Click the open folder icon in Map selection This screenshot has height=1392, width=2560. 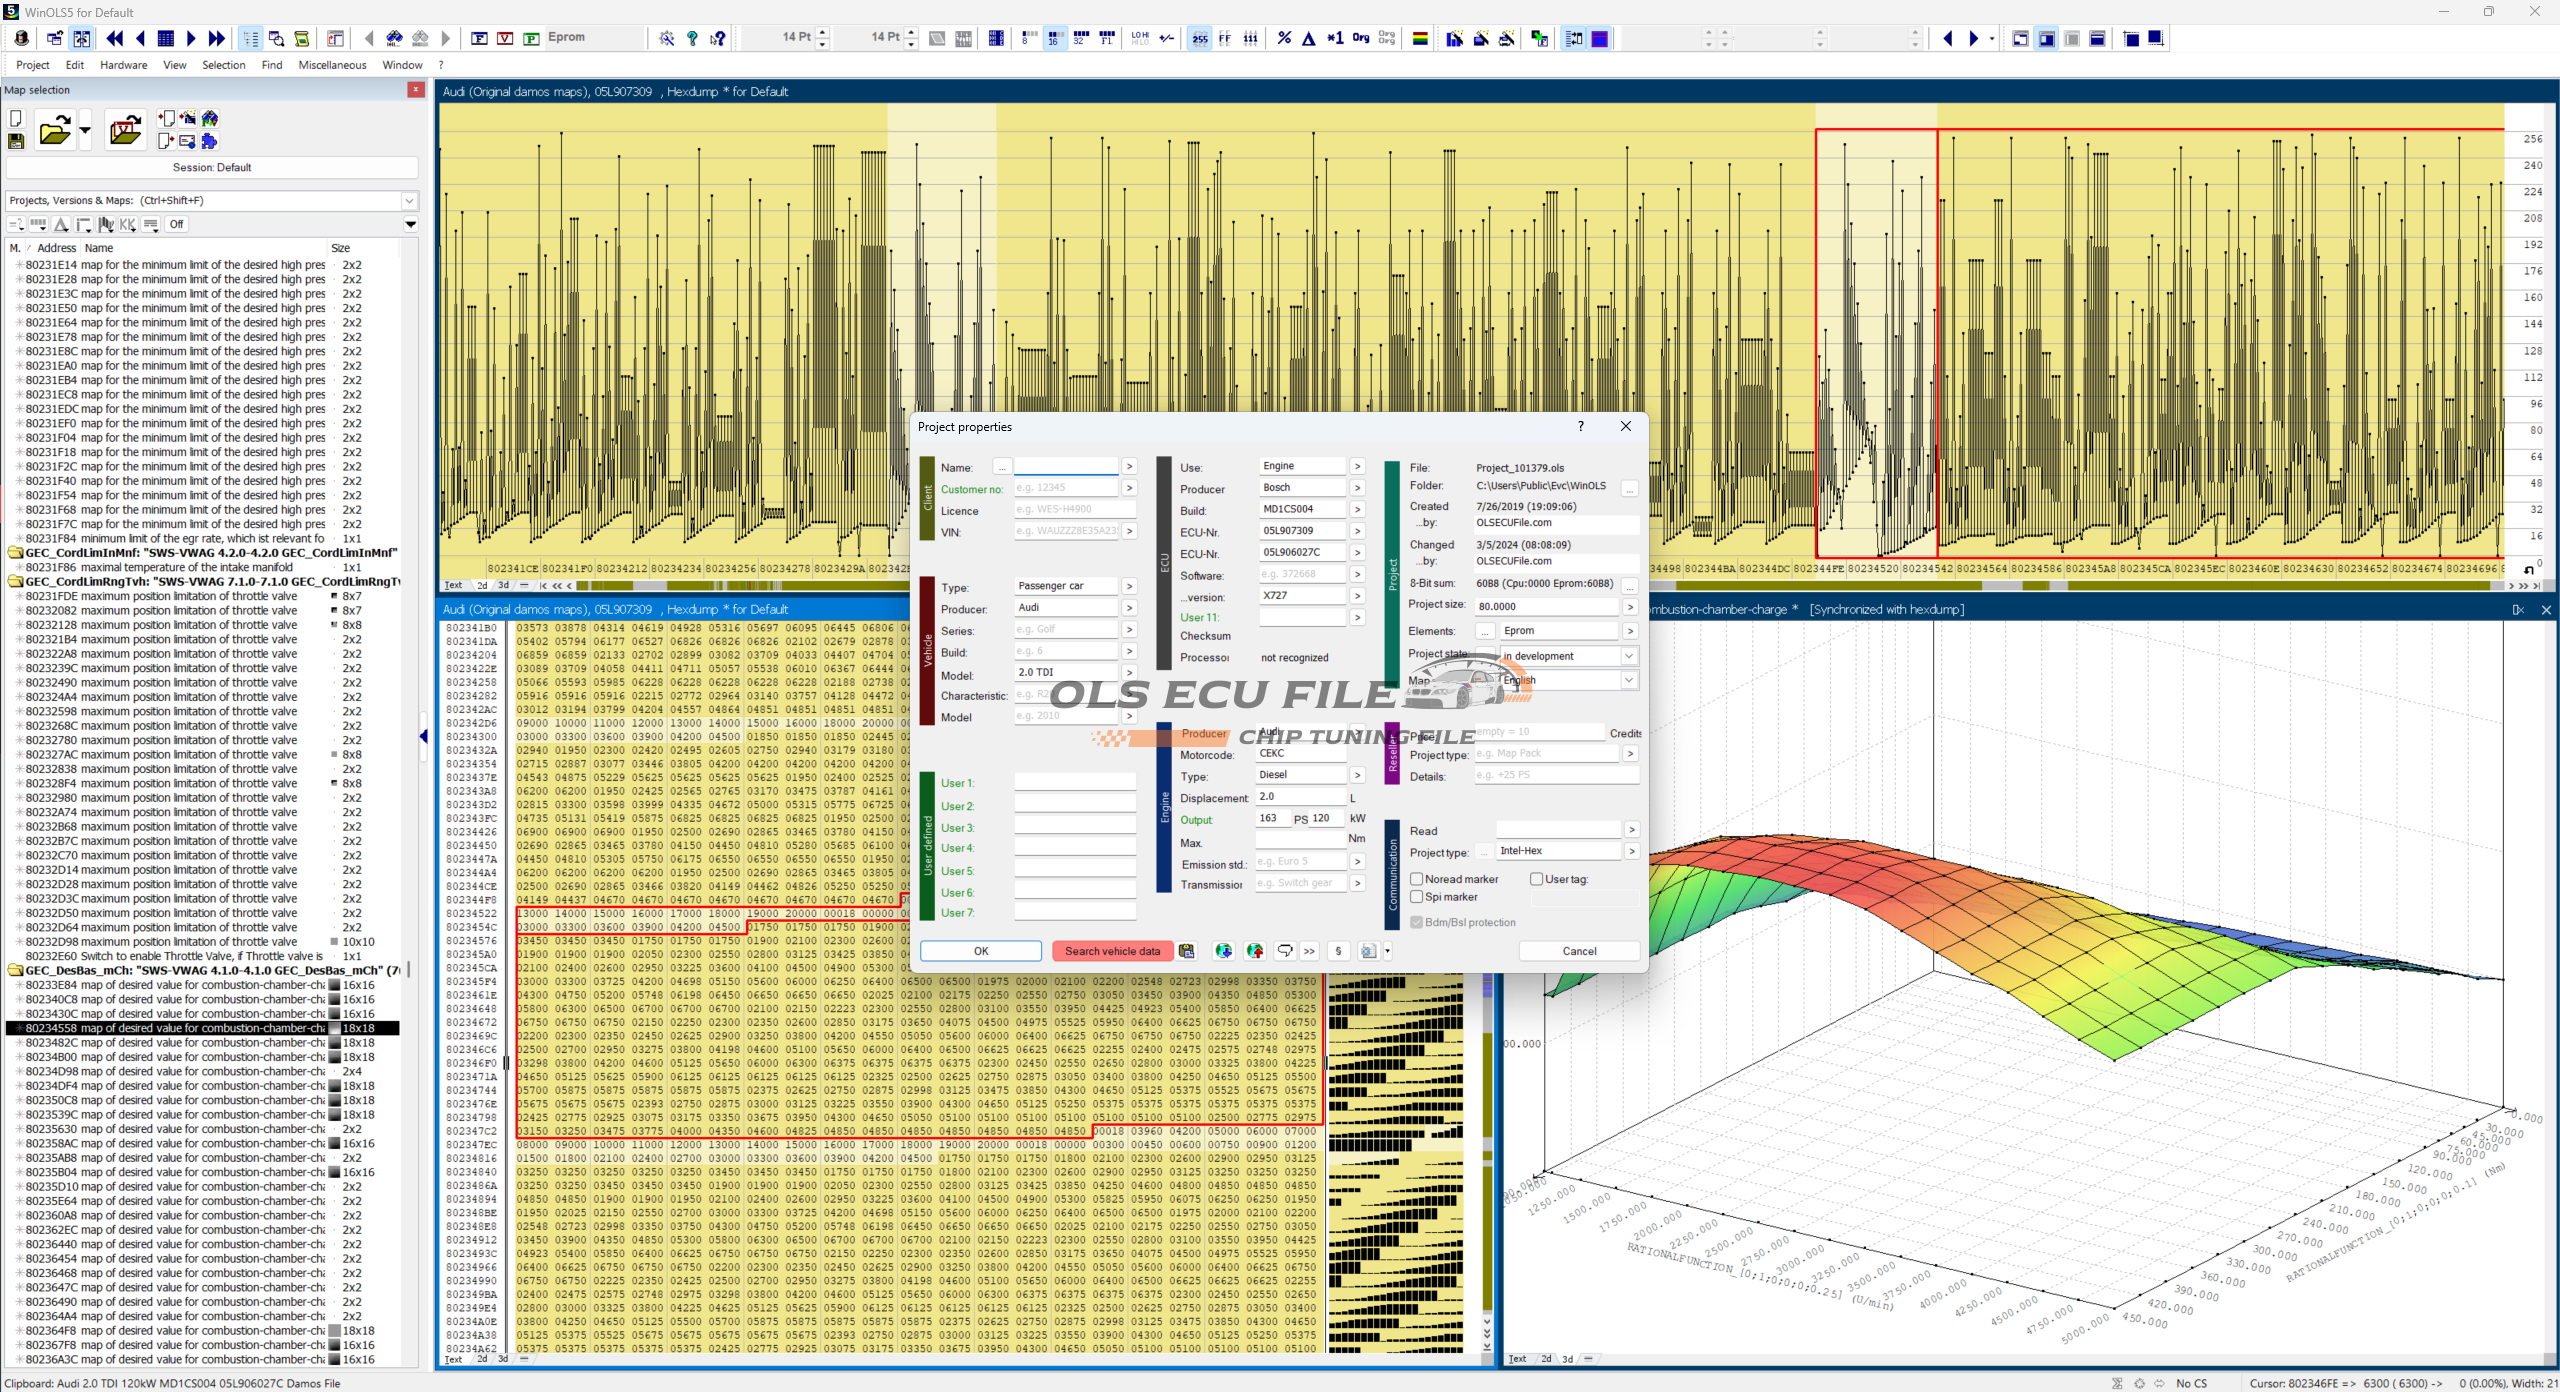[54, 131]
